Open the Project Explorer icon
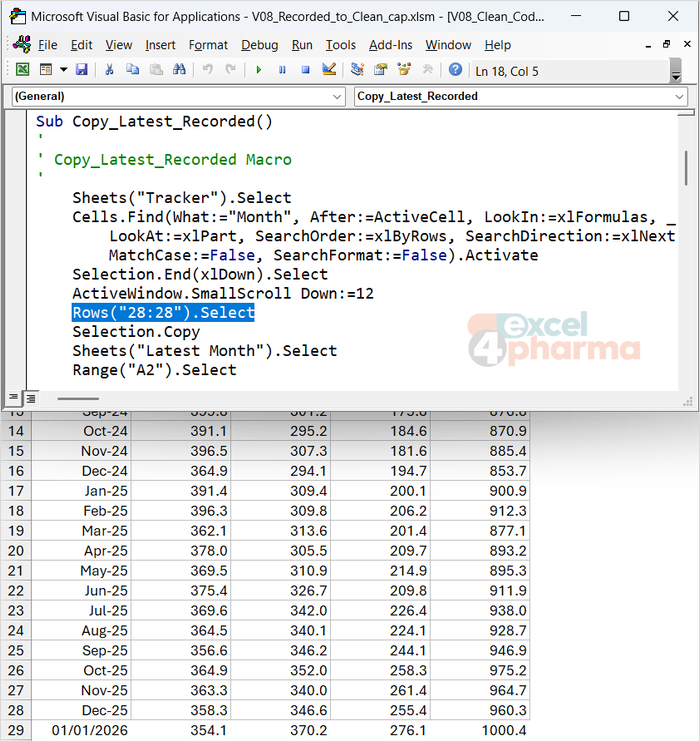The image size is (700, 742). [x=357, y=70]
